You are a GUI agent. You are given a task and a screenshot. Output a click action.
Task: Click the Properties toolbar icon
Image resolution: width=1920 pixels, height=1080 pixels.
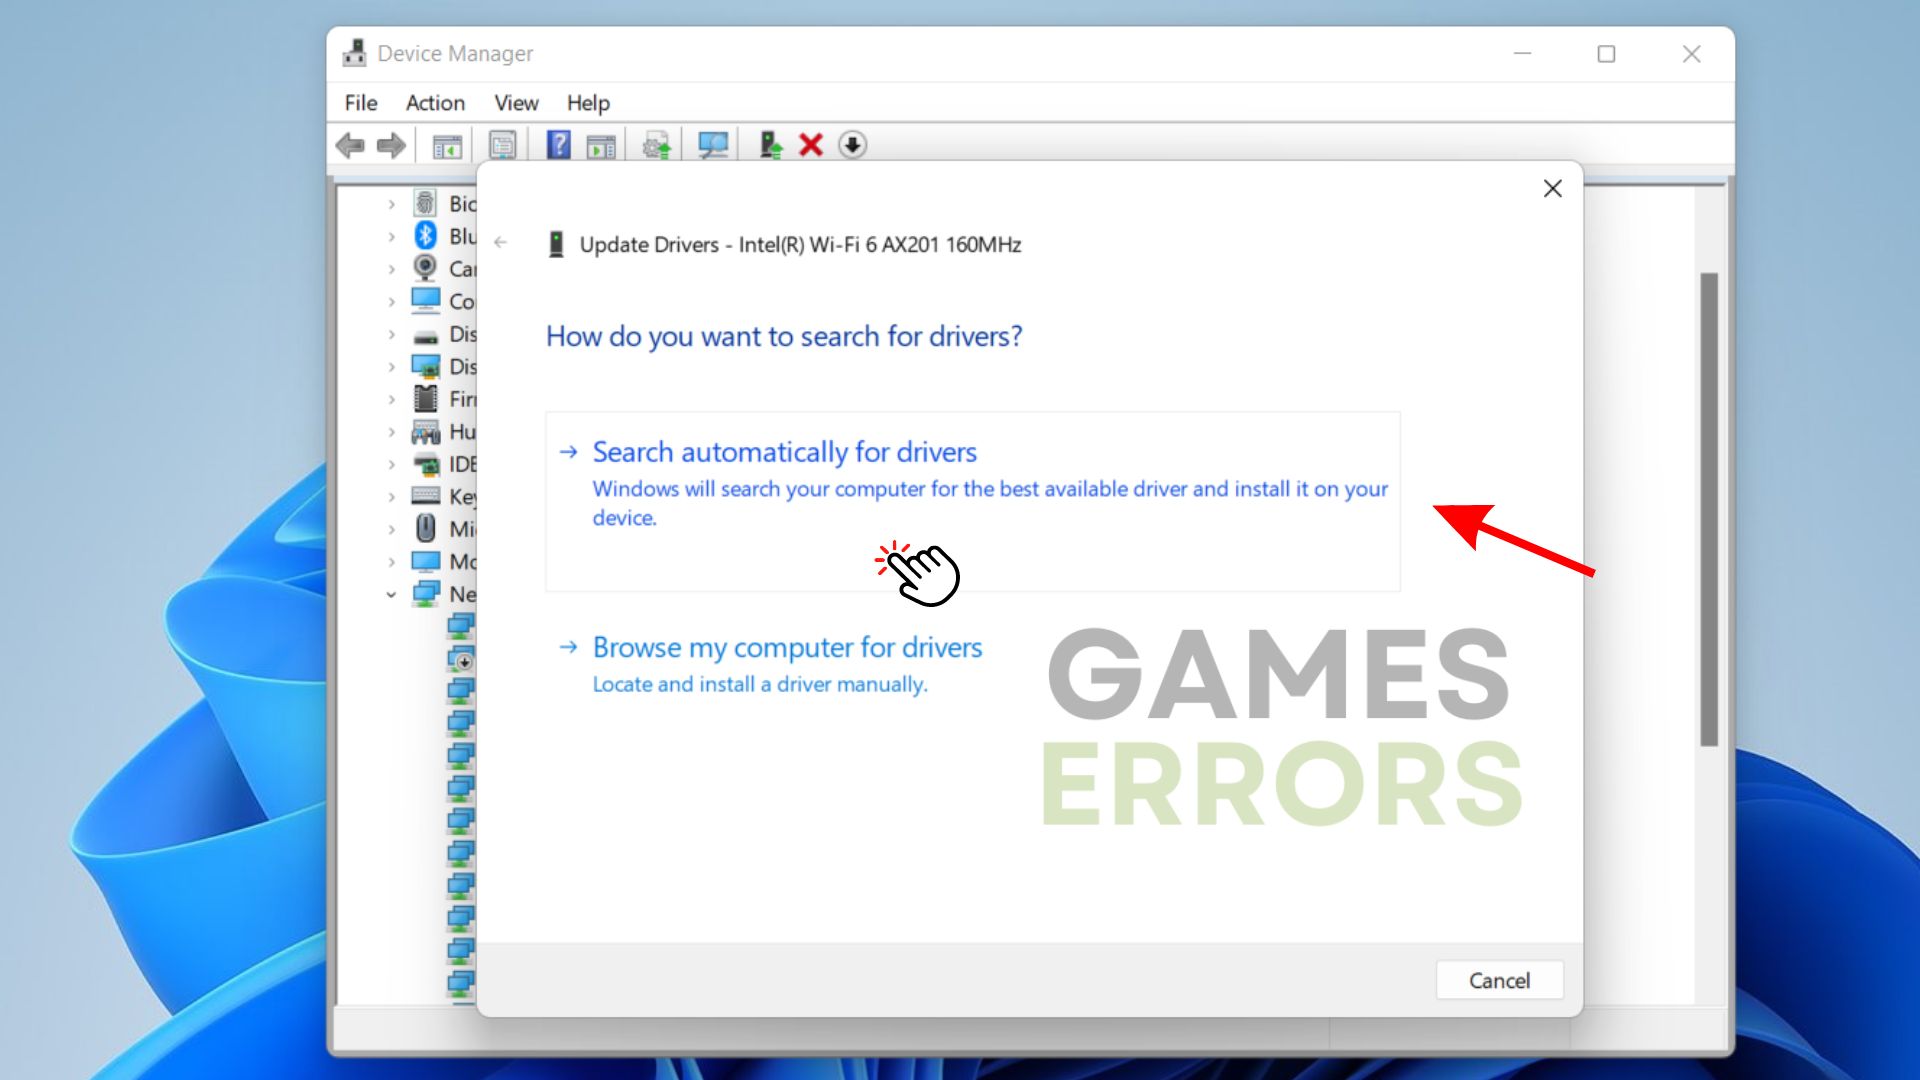503,146
